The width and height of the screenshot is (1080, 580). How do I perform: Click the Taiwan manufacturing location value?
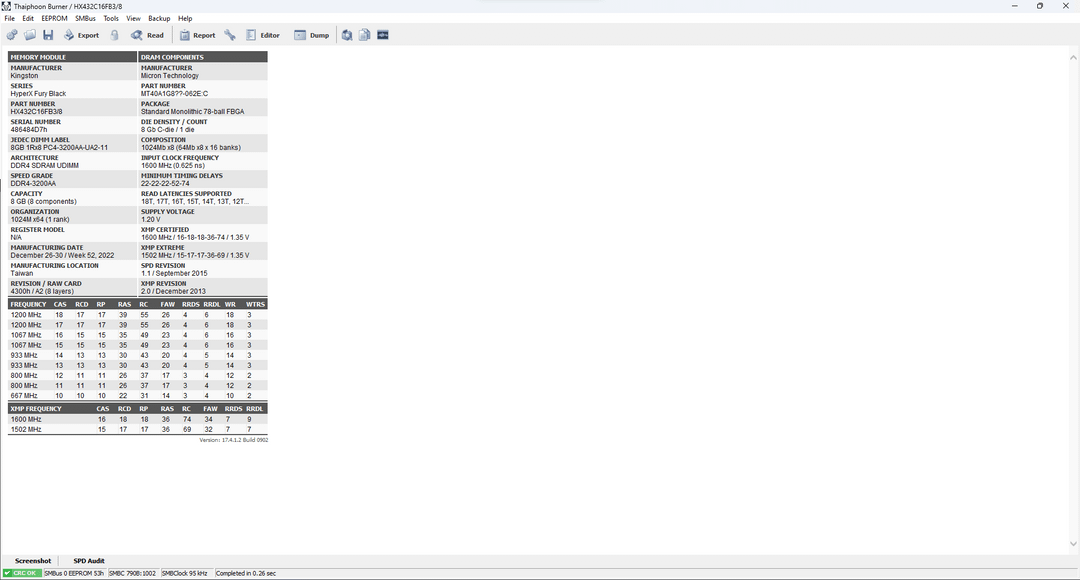[x=22, y=273]
